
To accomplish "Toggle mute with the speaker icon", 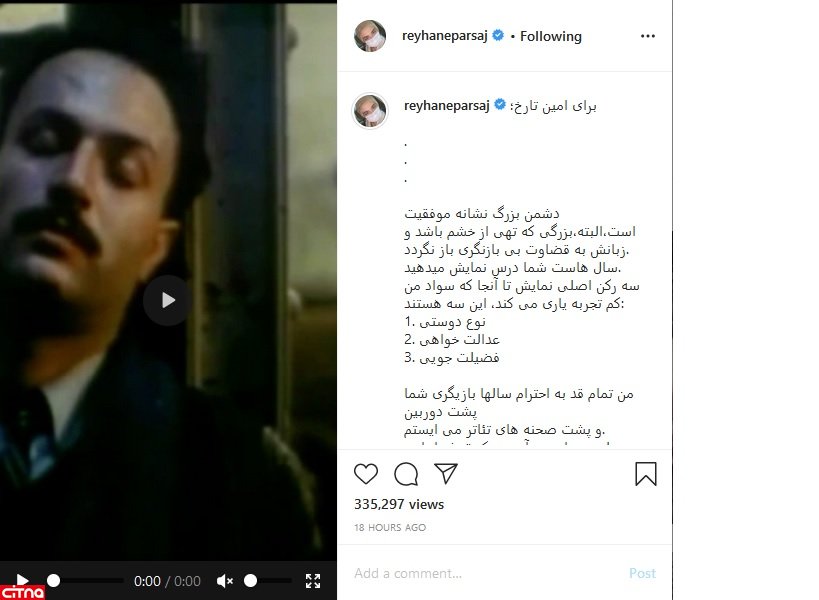I will pos(225,581).
